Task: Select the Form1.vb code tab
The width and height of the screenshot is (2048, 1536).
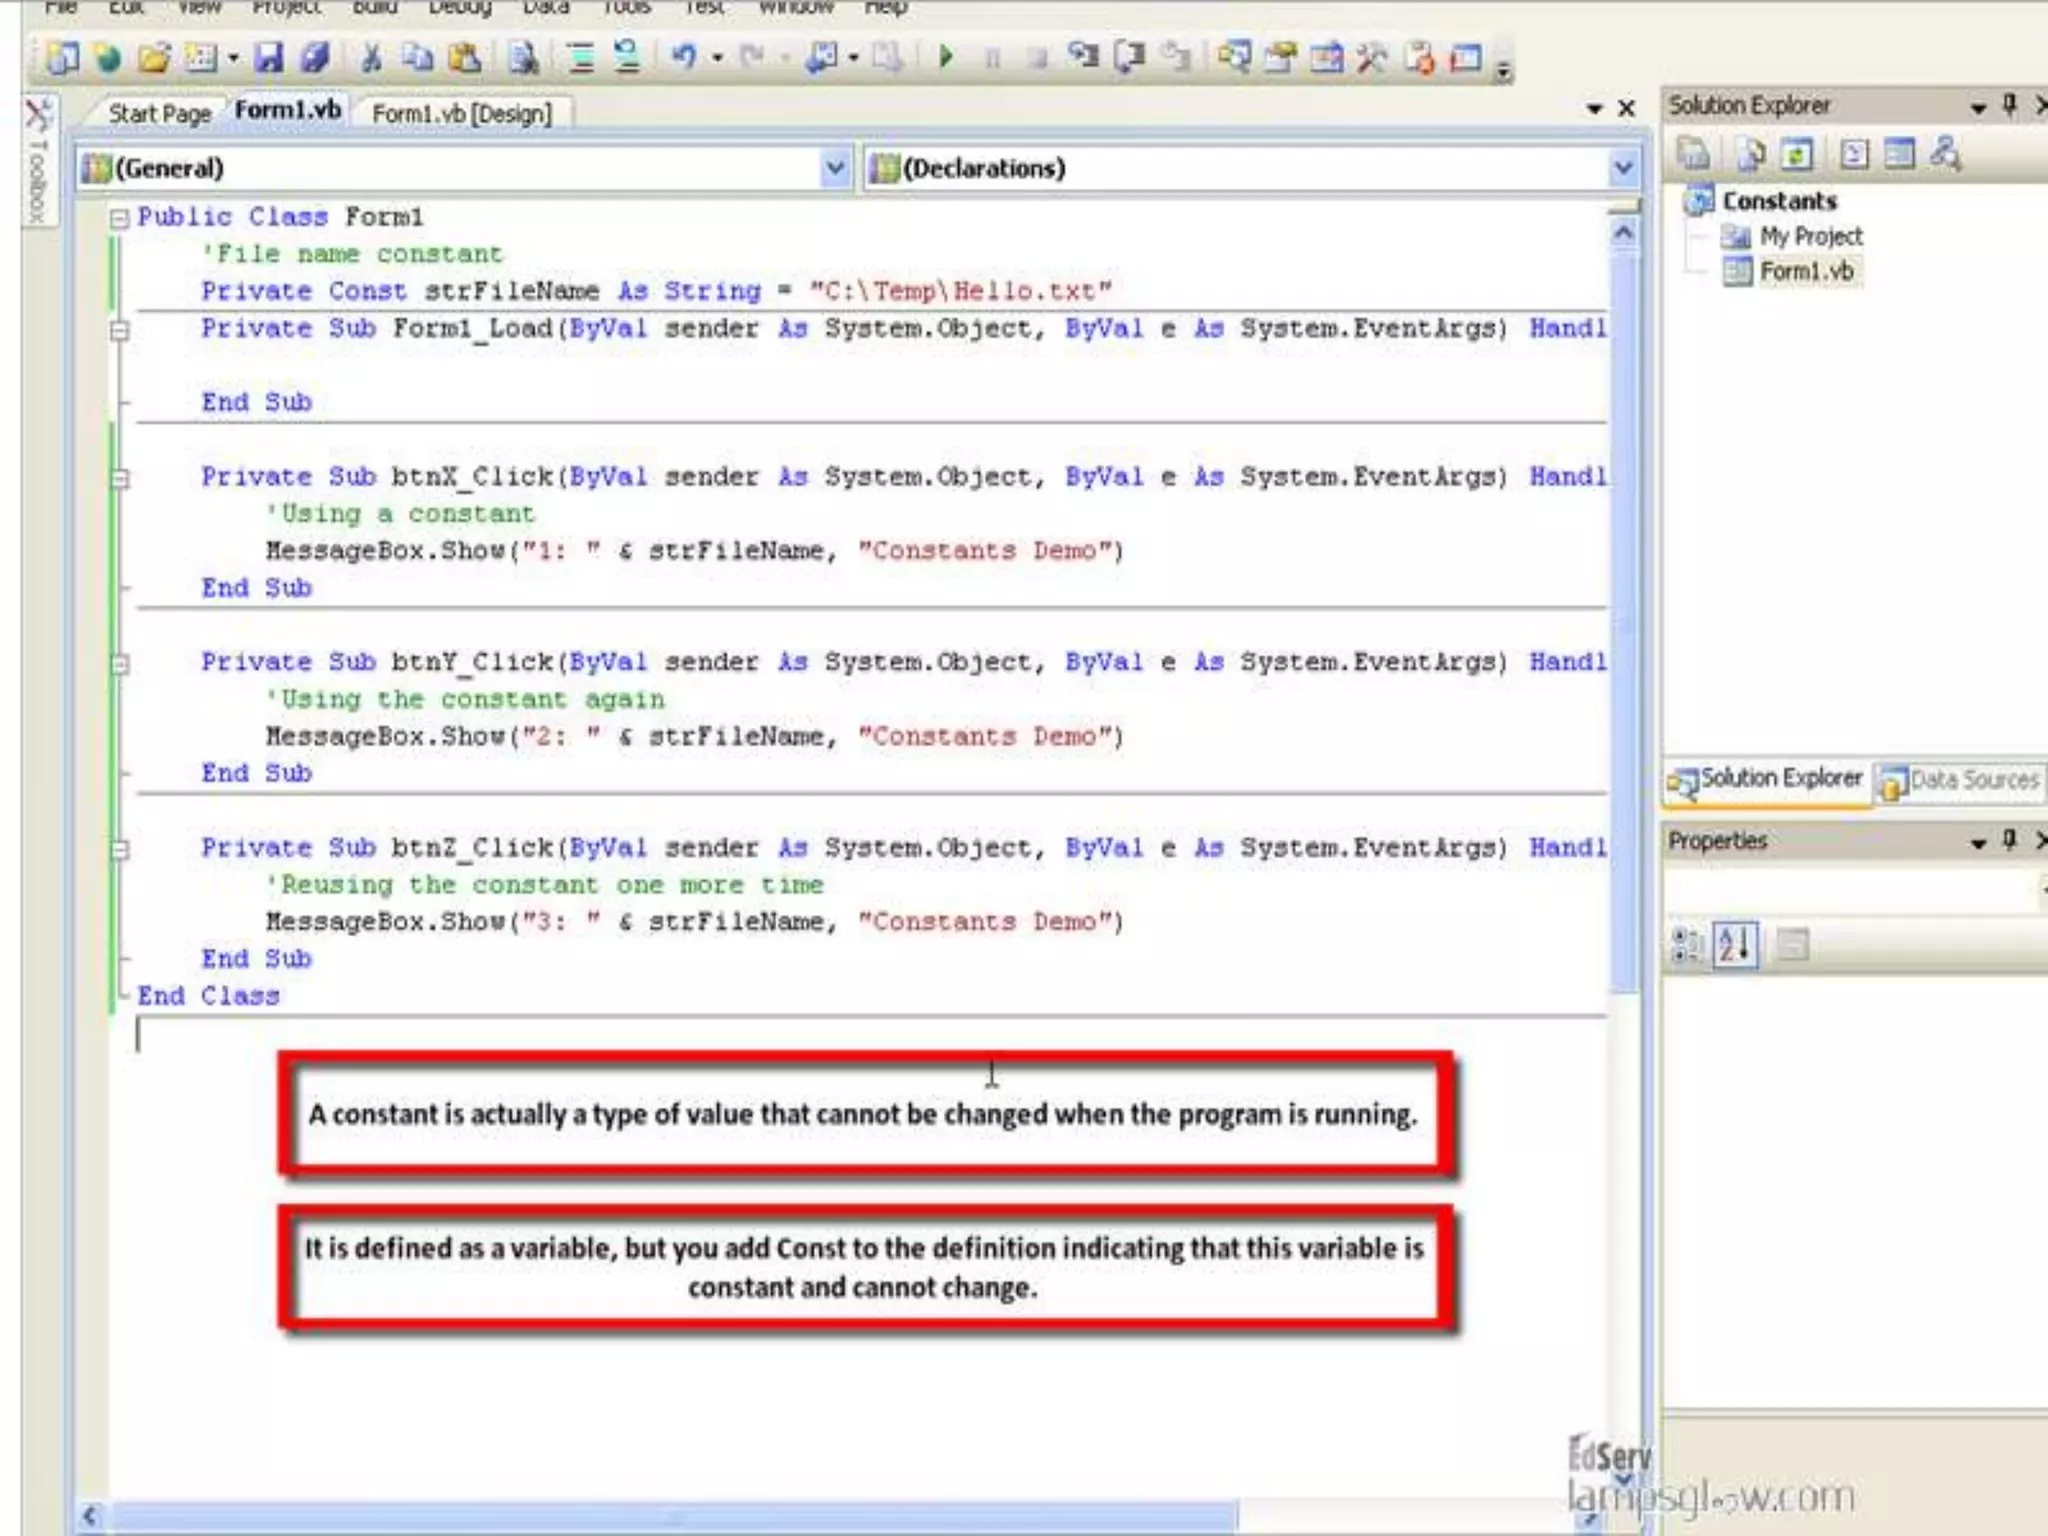Action: pyautogui.click(x=288, y=110)
